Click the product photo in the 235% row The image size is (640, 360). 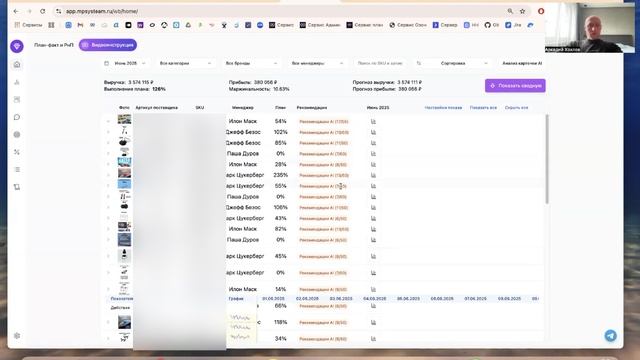124,173
